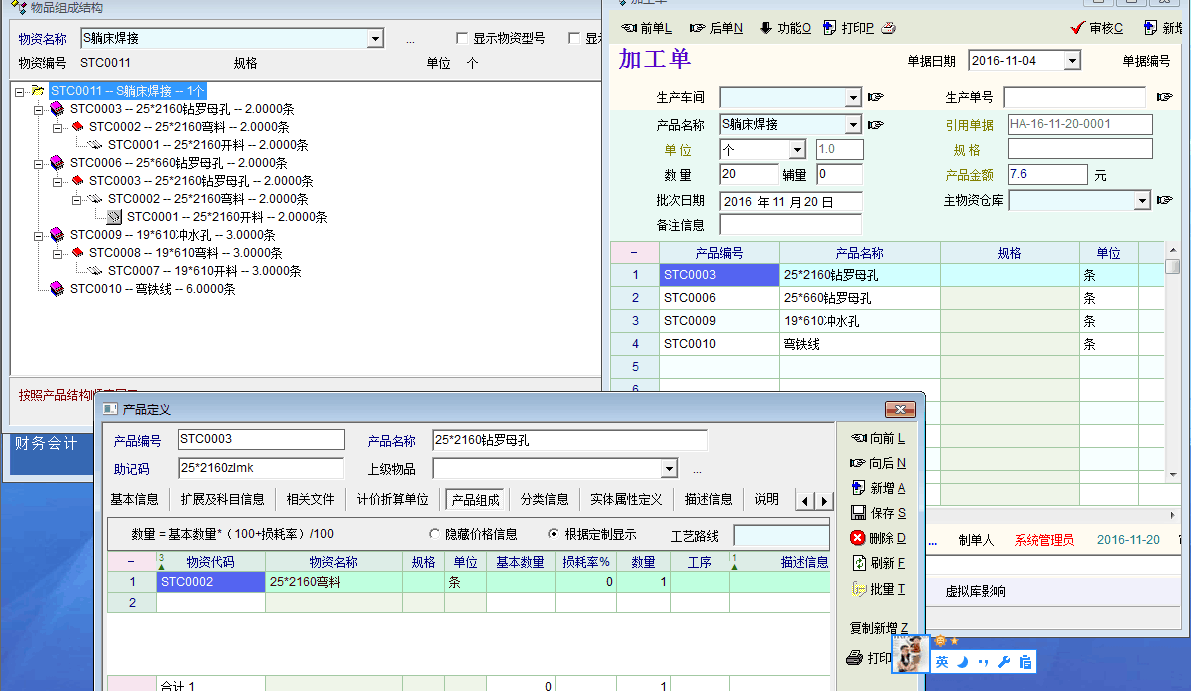This screenshot has height=691, width=1191.
Task: Open the 基本信息 tab
Action: (x=134, y=499)
